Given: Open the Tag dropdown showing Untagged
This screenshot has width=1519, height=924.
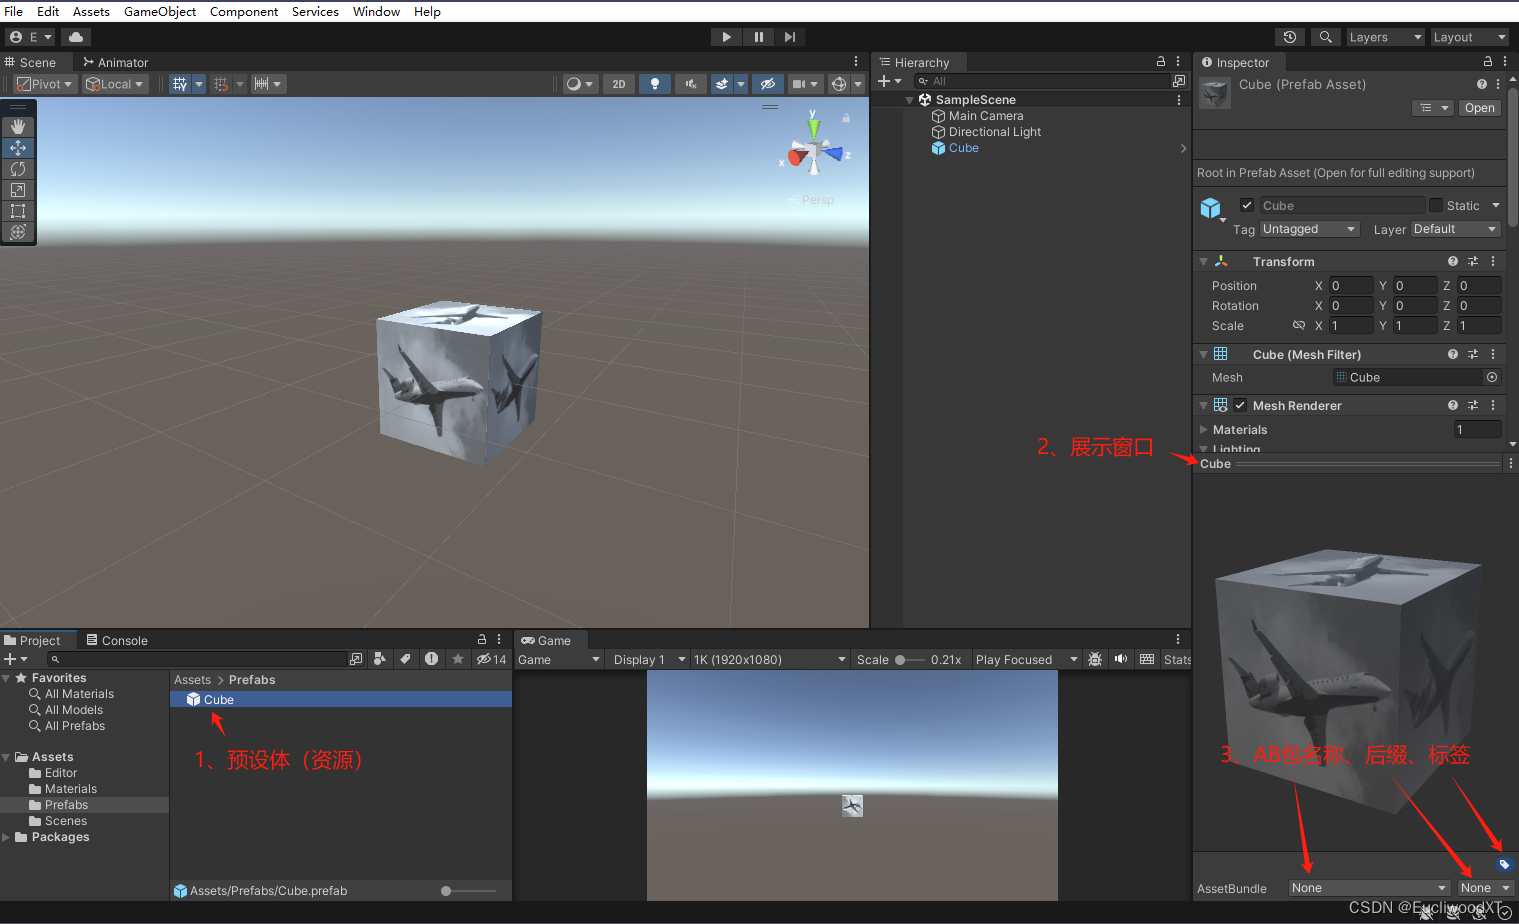Looking at the screenshot, I should 1309,229.
